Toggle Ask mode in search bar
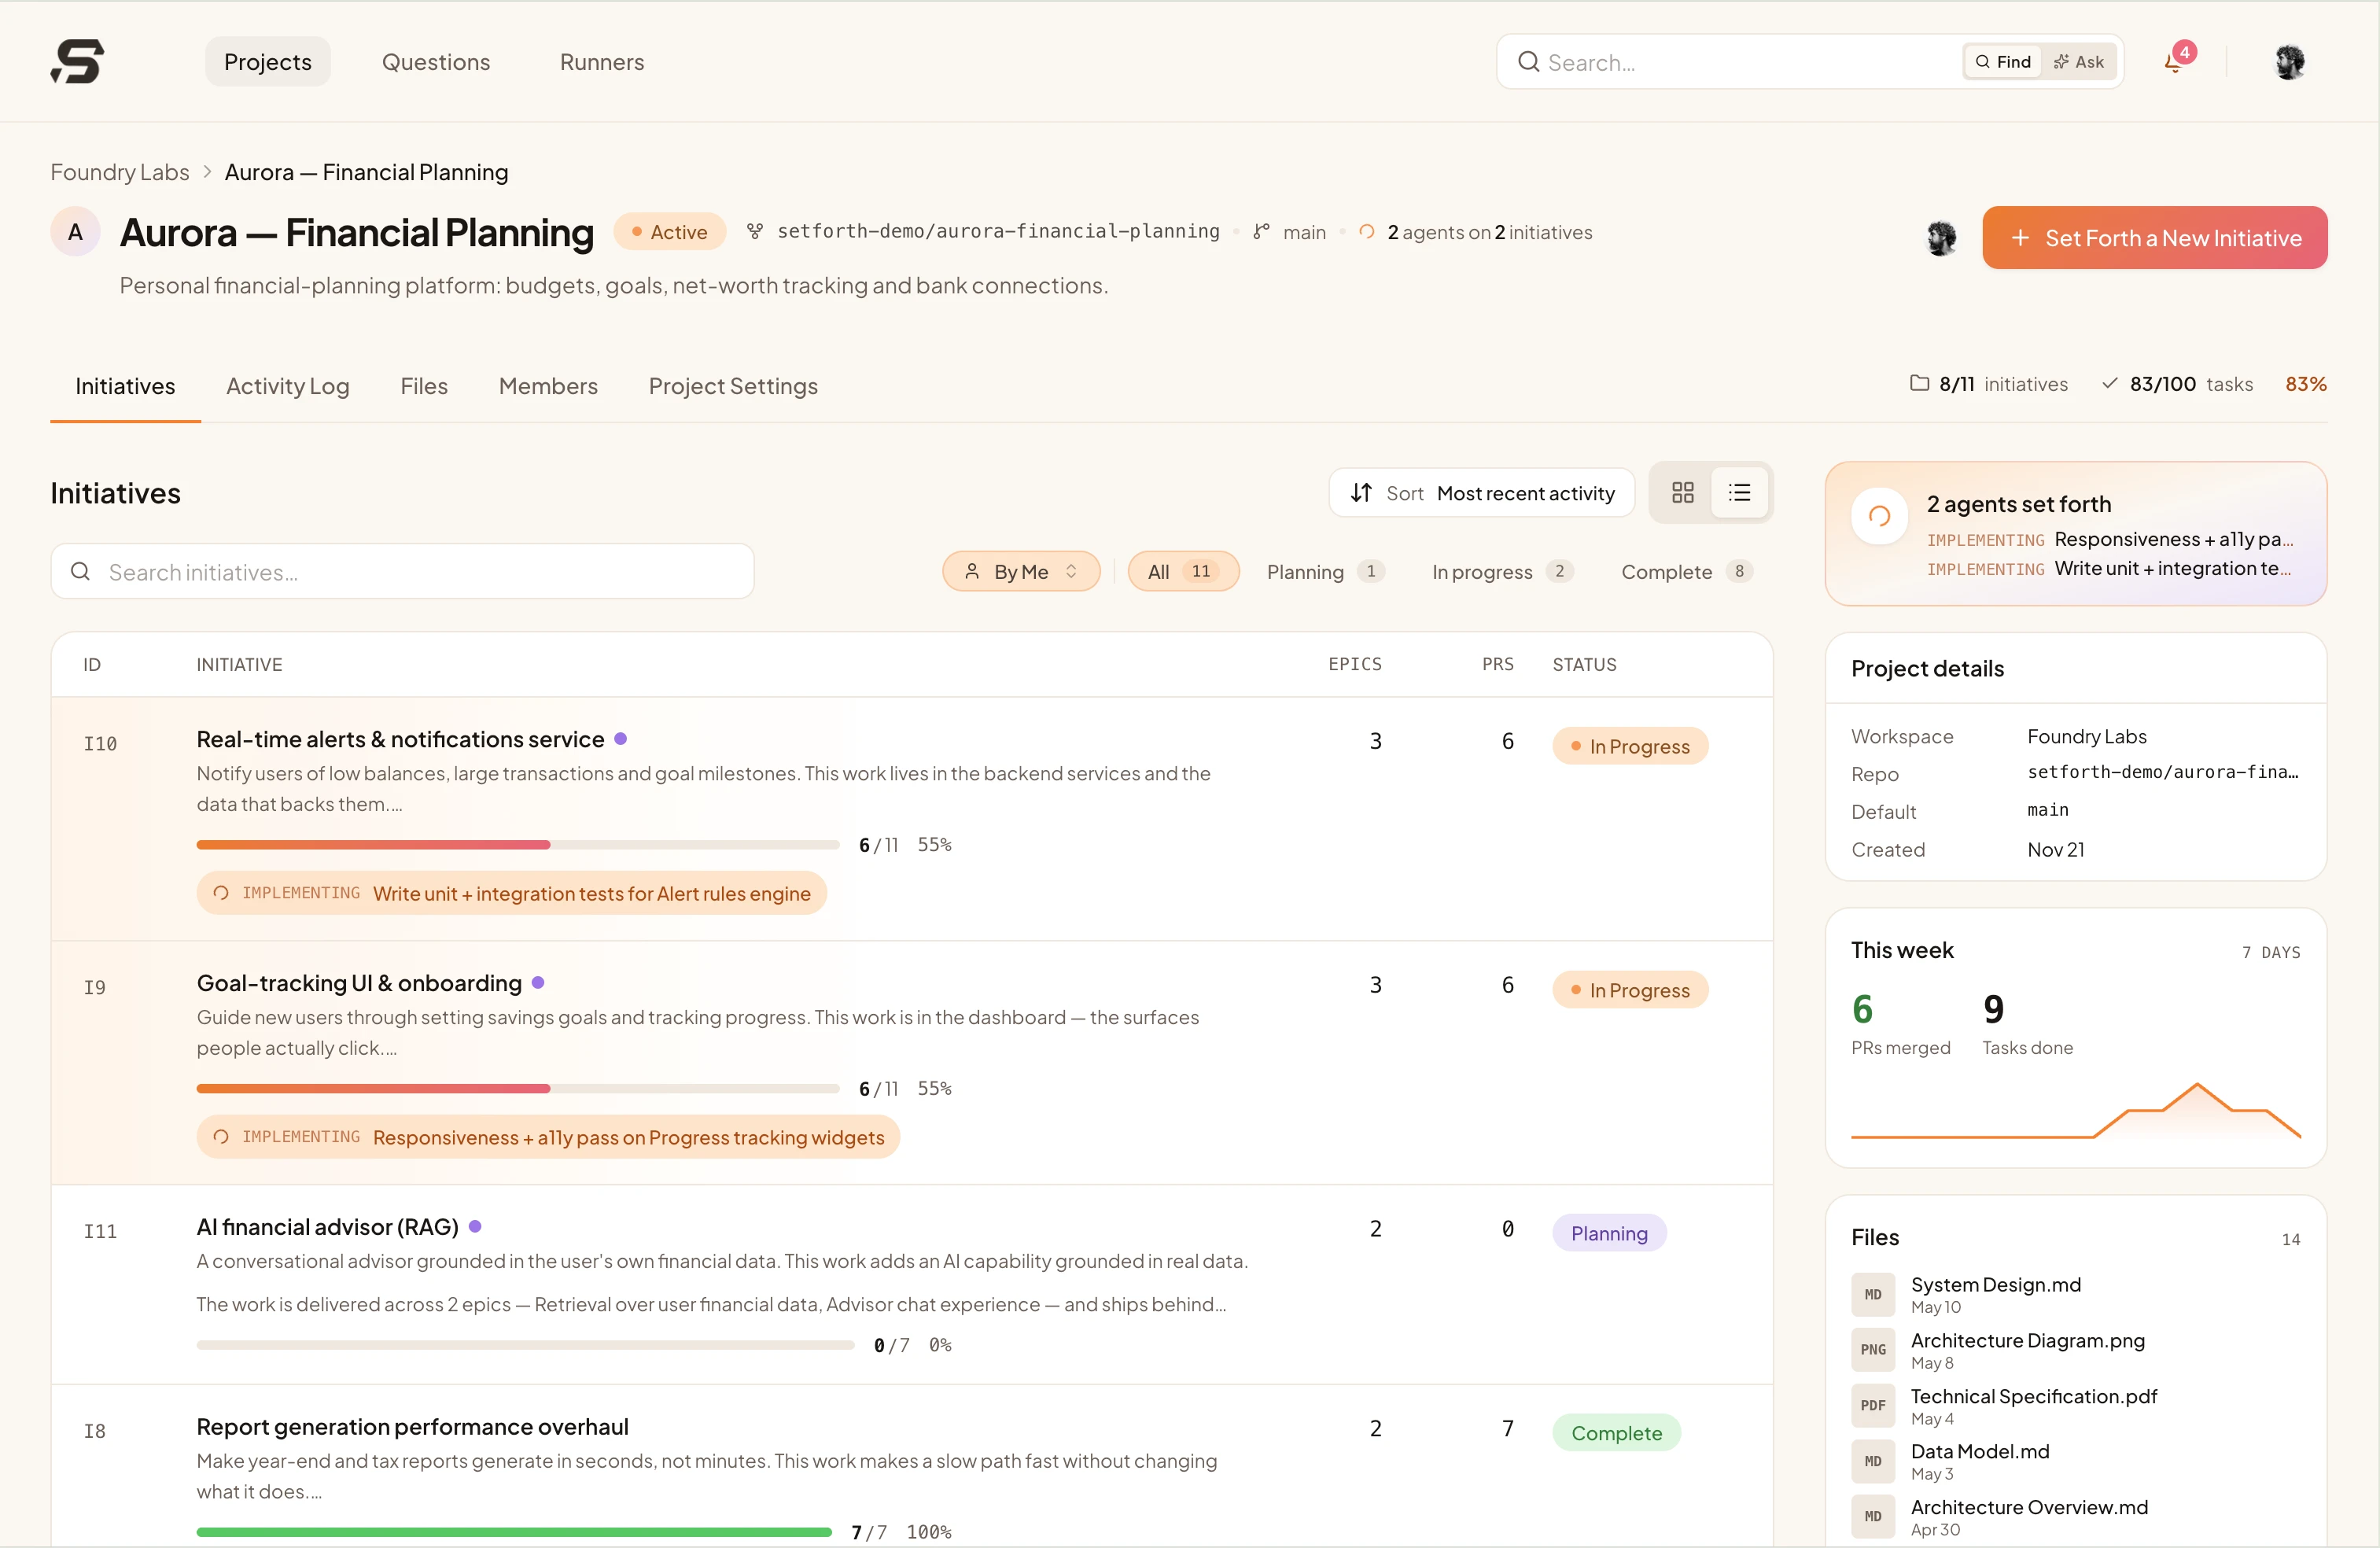The image size is (2380, 1548). [2078, 62]
